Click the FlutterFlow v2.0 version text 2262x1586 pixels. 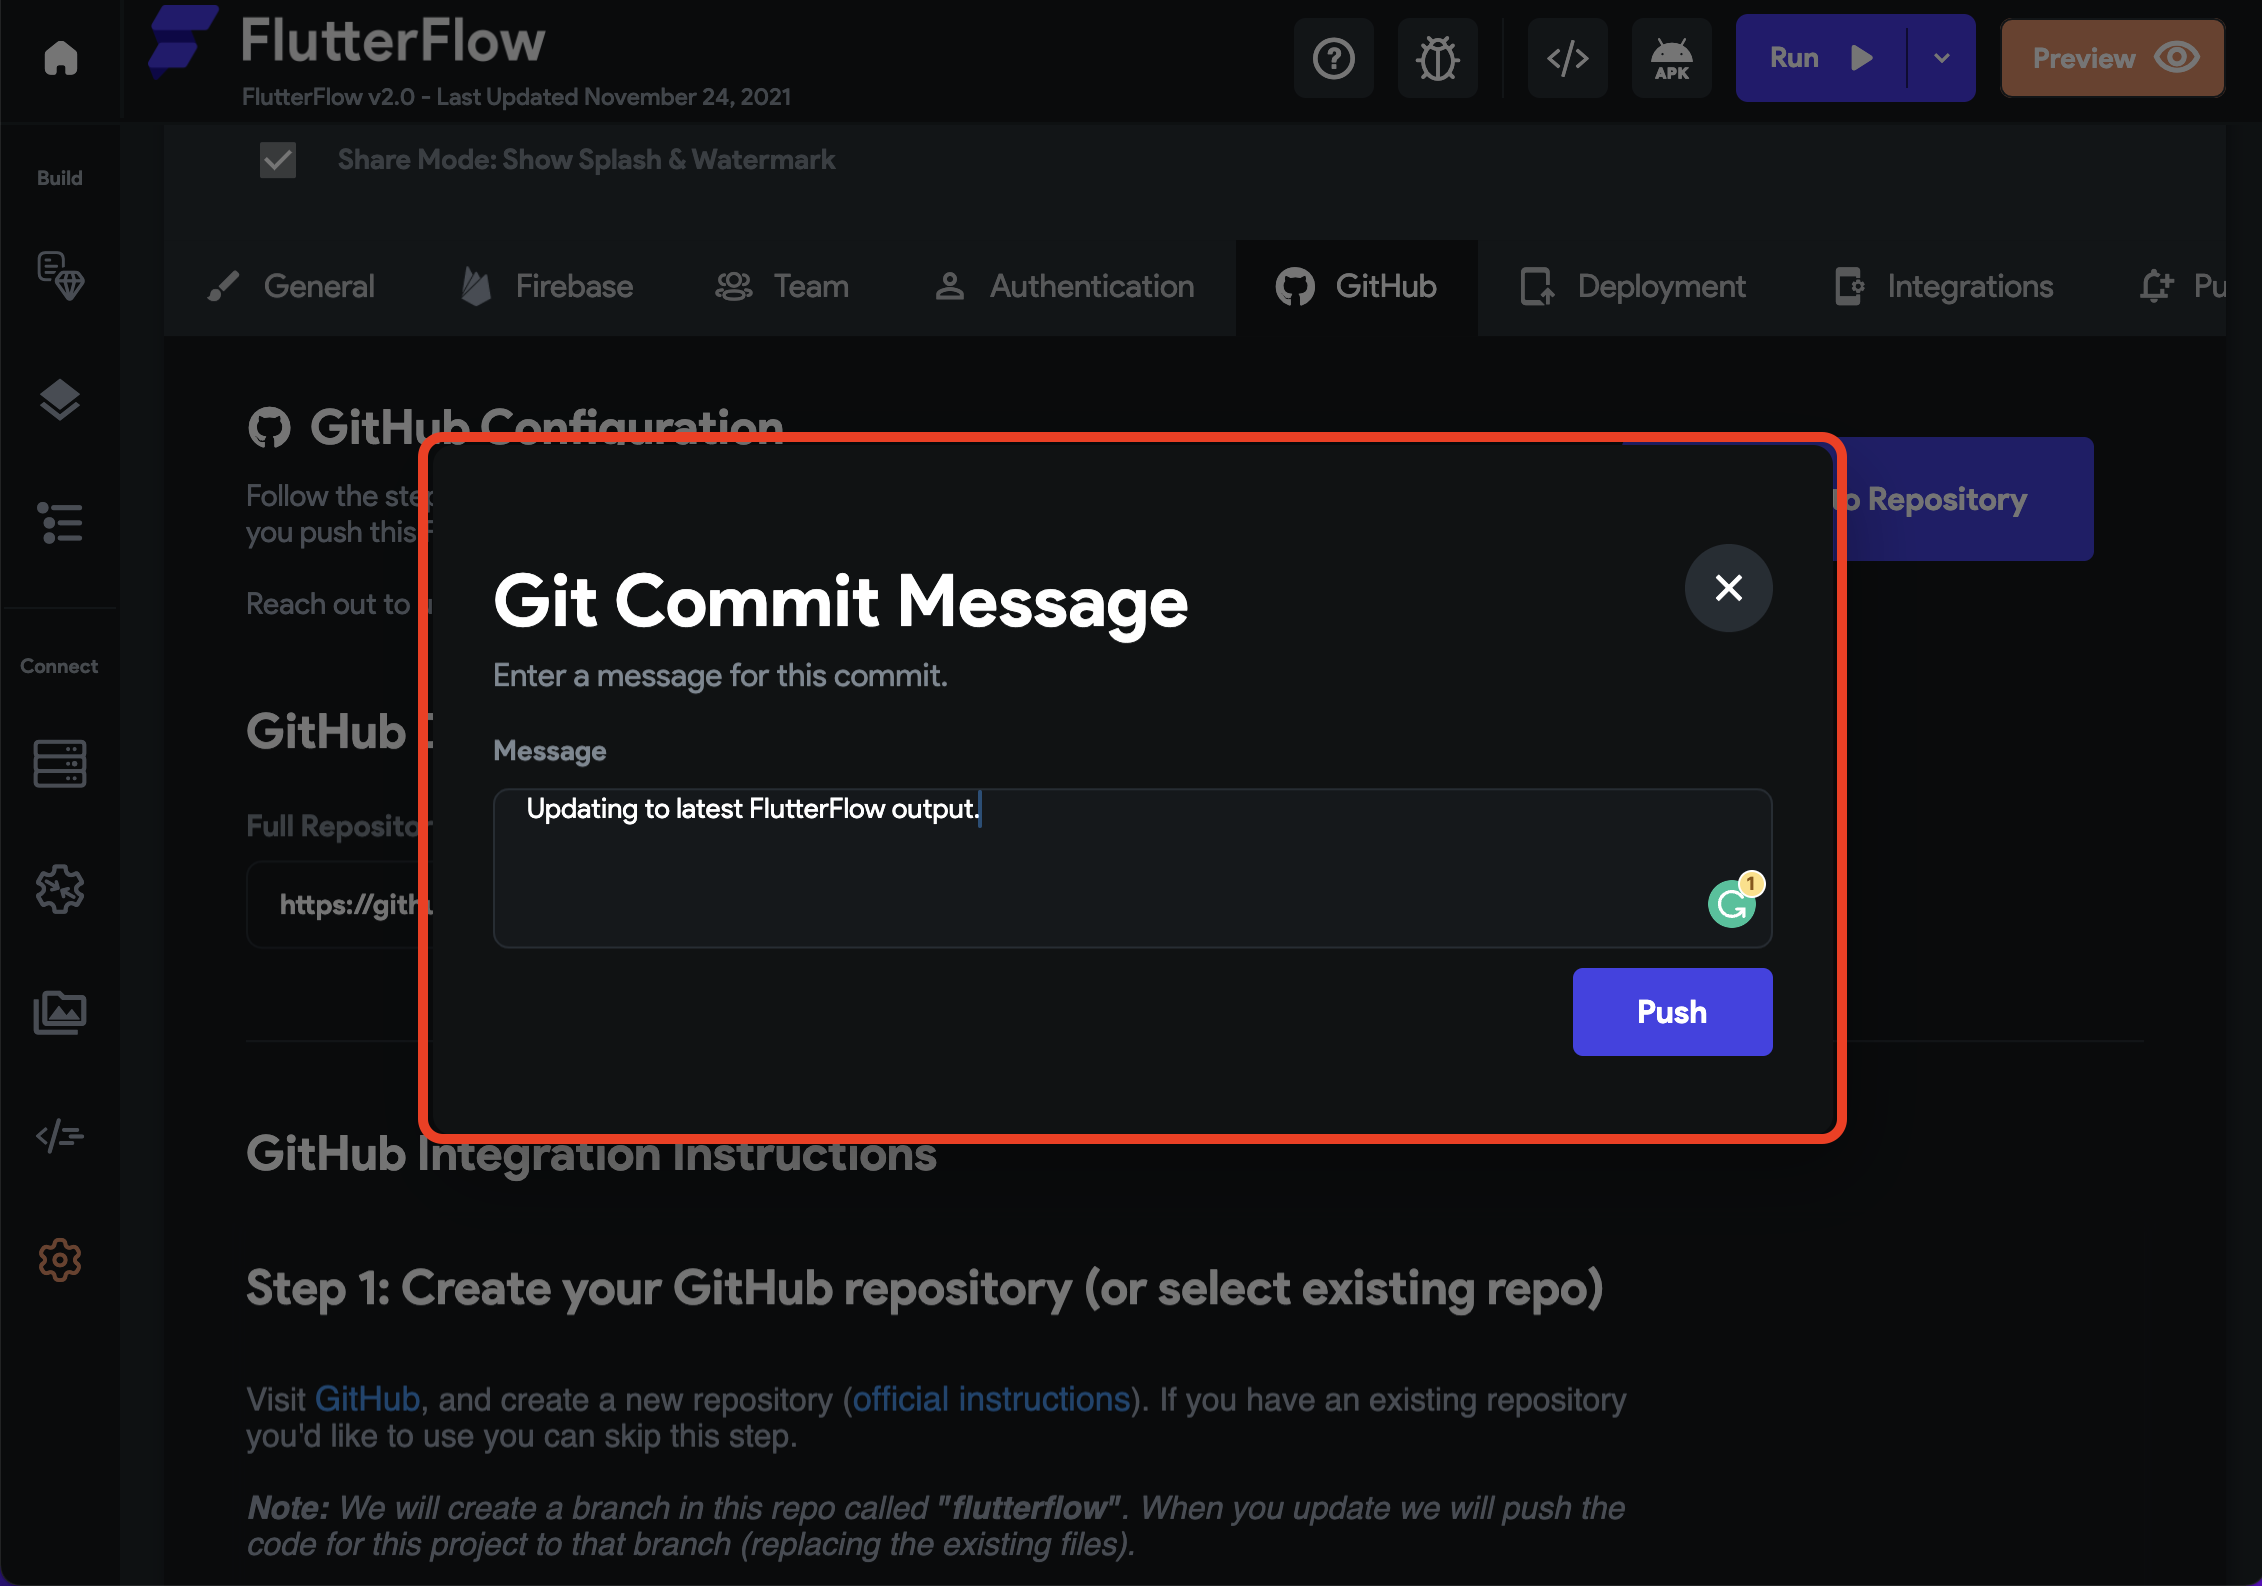coord(516,97)
